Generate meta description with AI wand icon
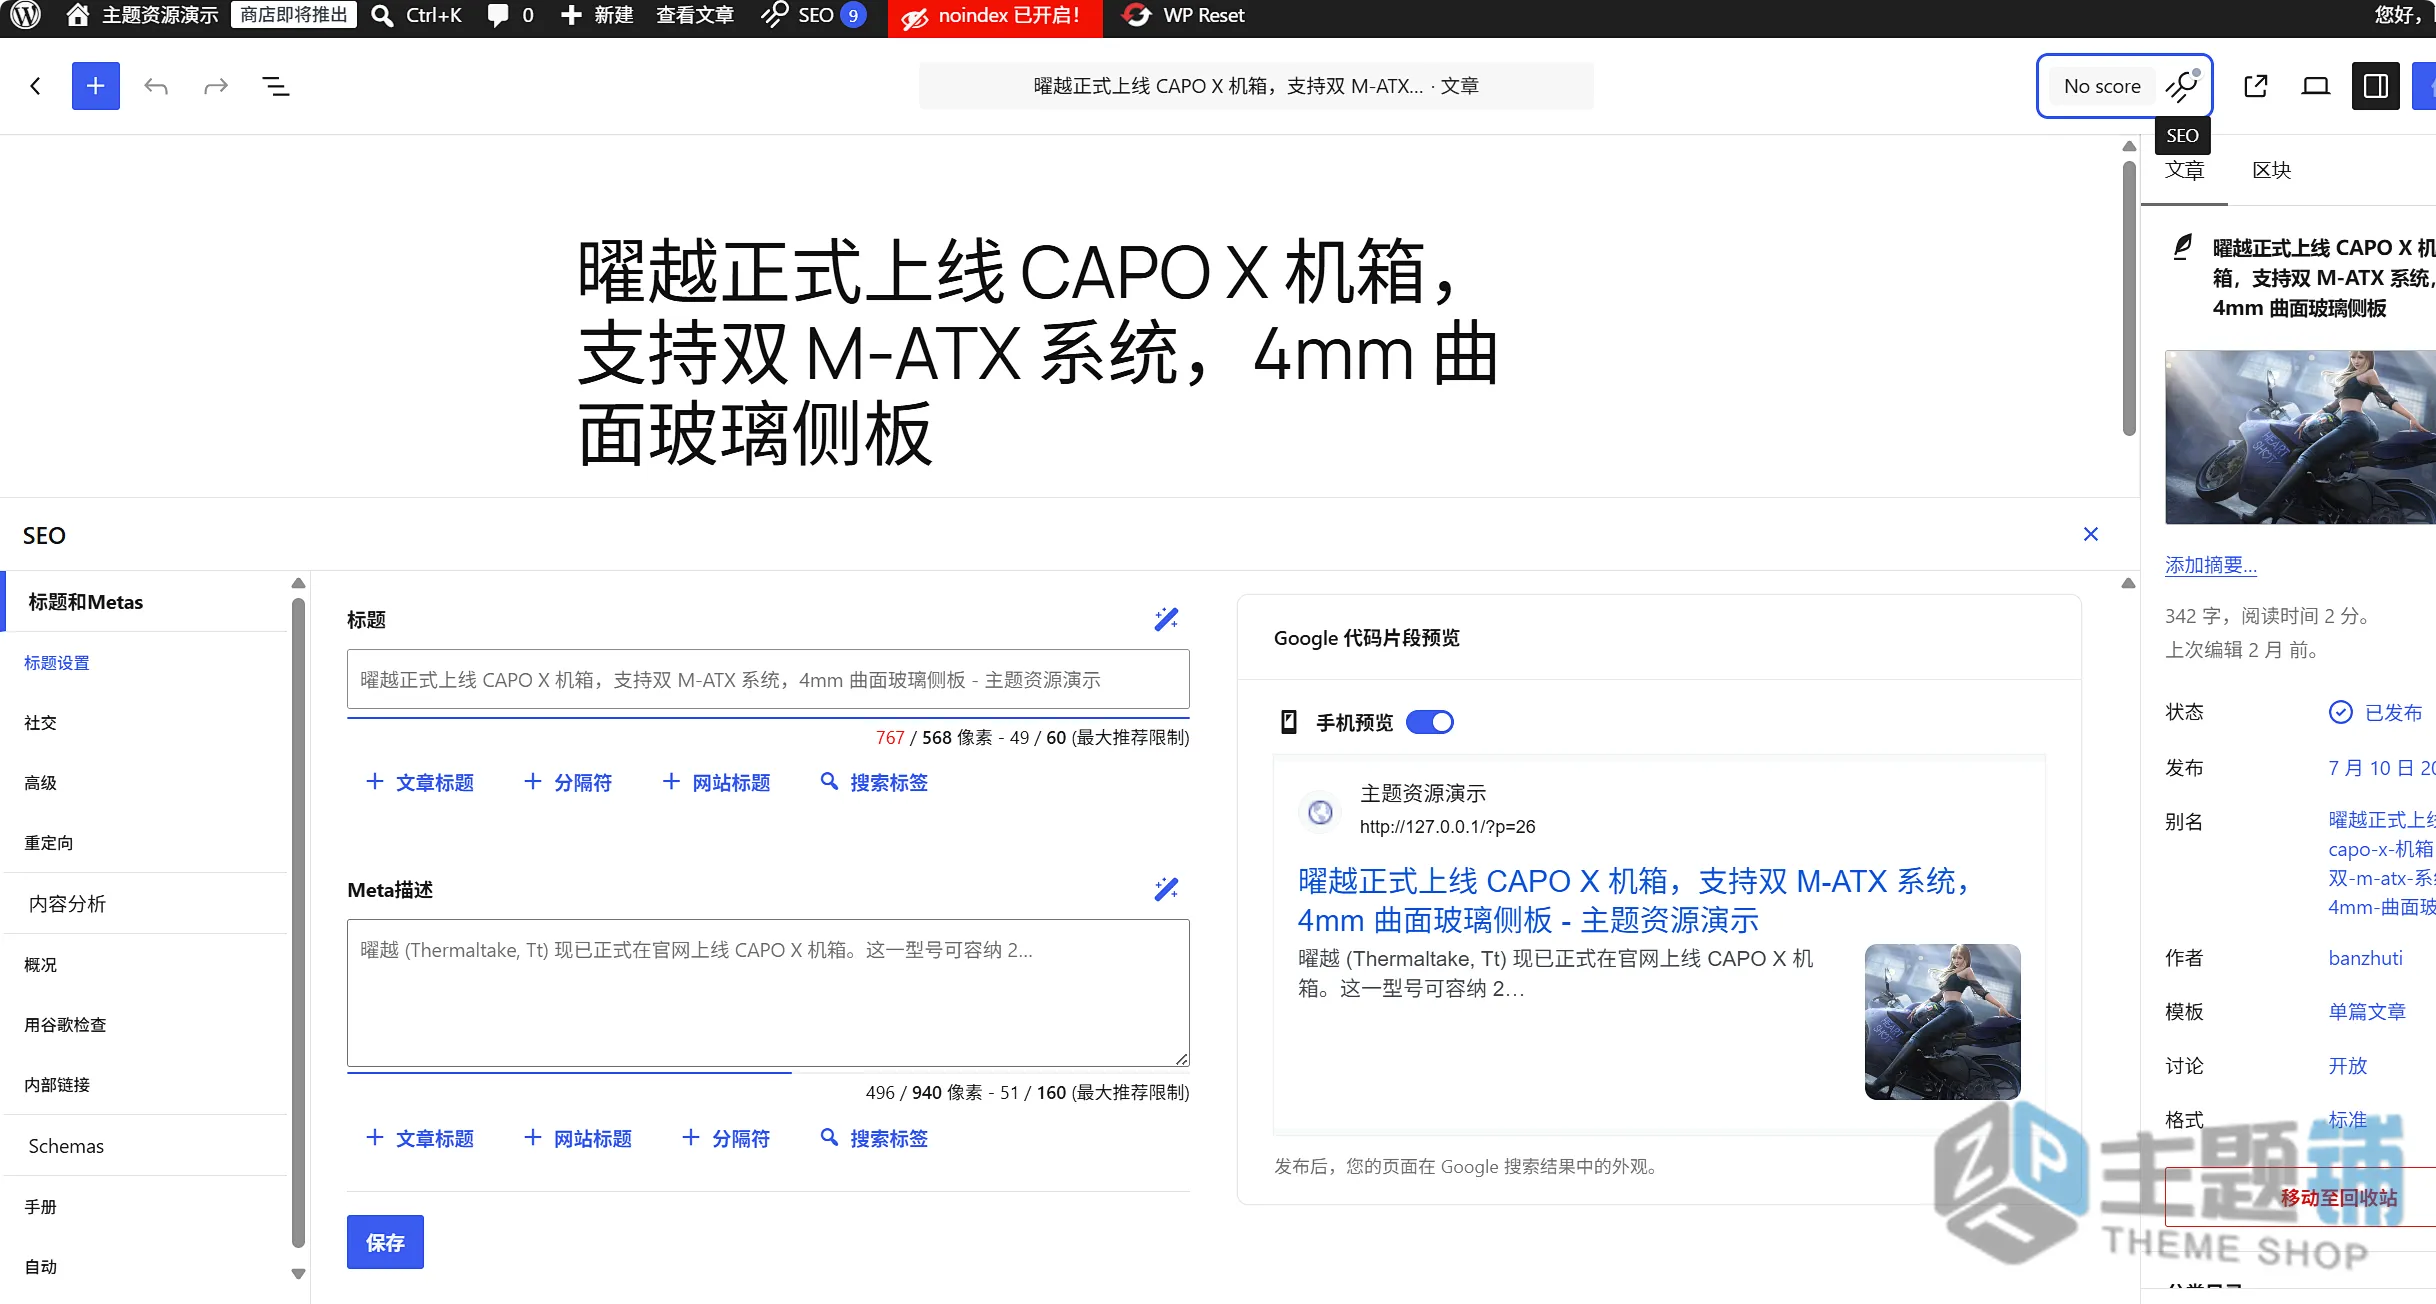This screenshot has width=2436, height=1304. [x=1166, y=889]
